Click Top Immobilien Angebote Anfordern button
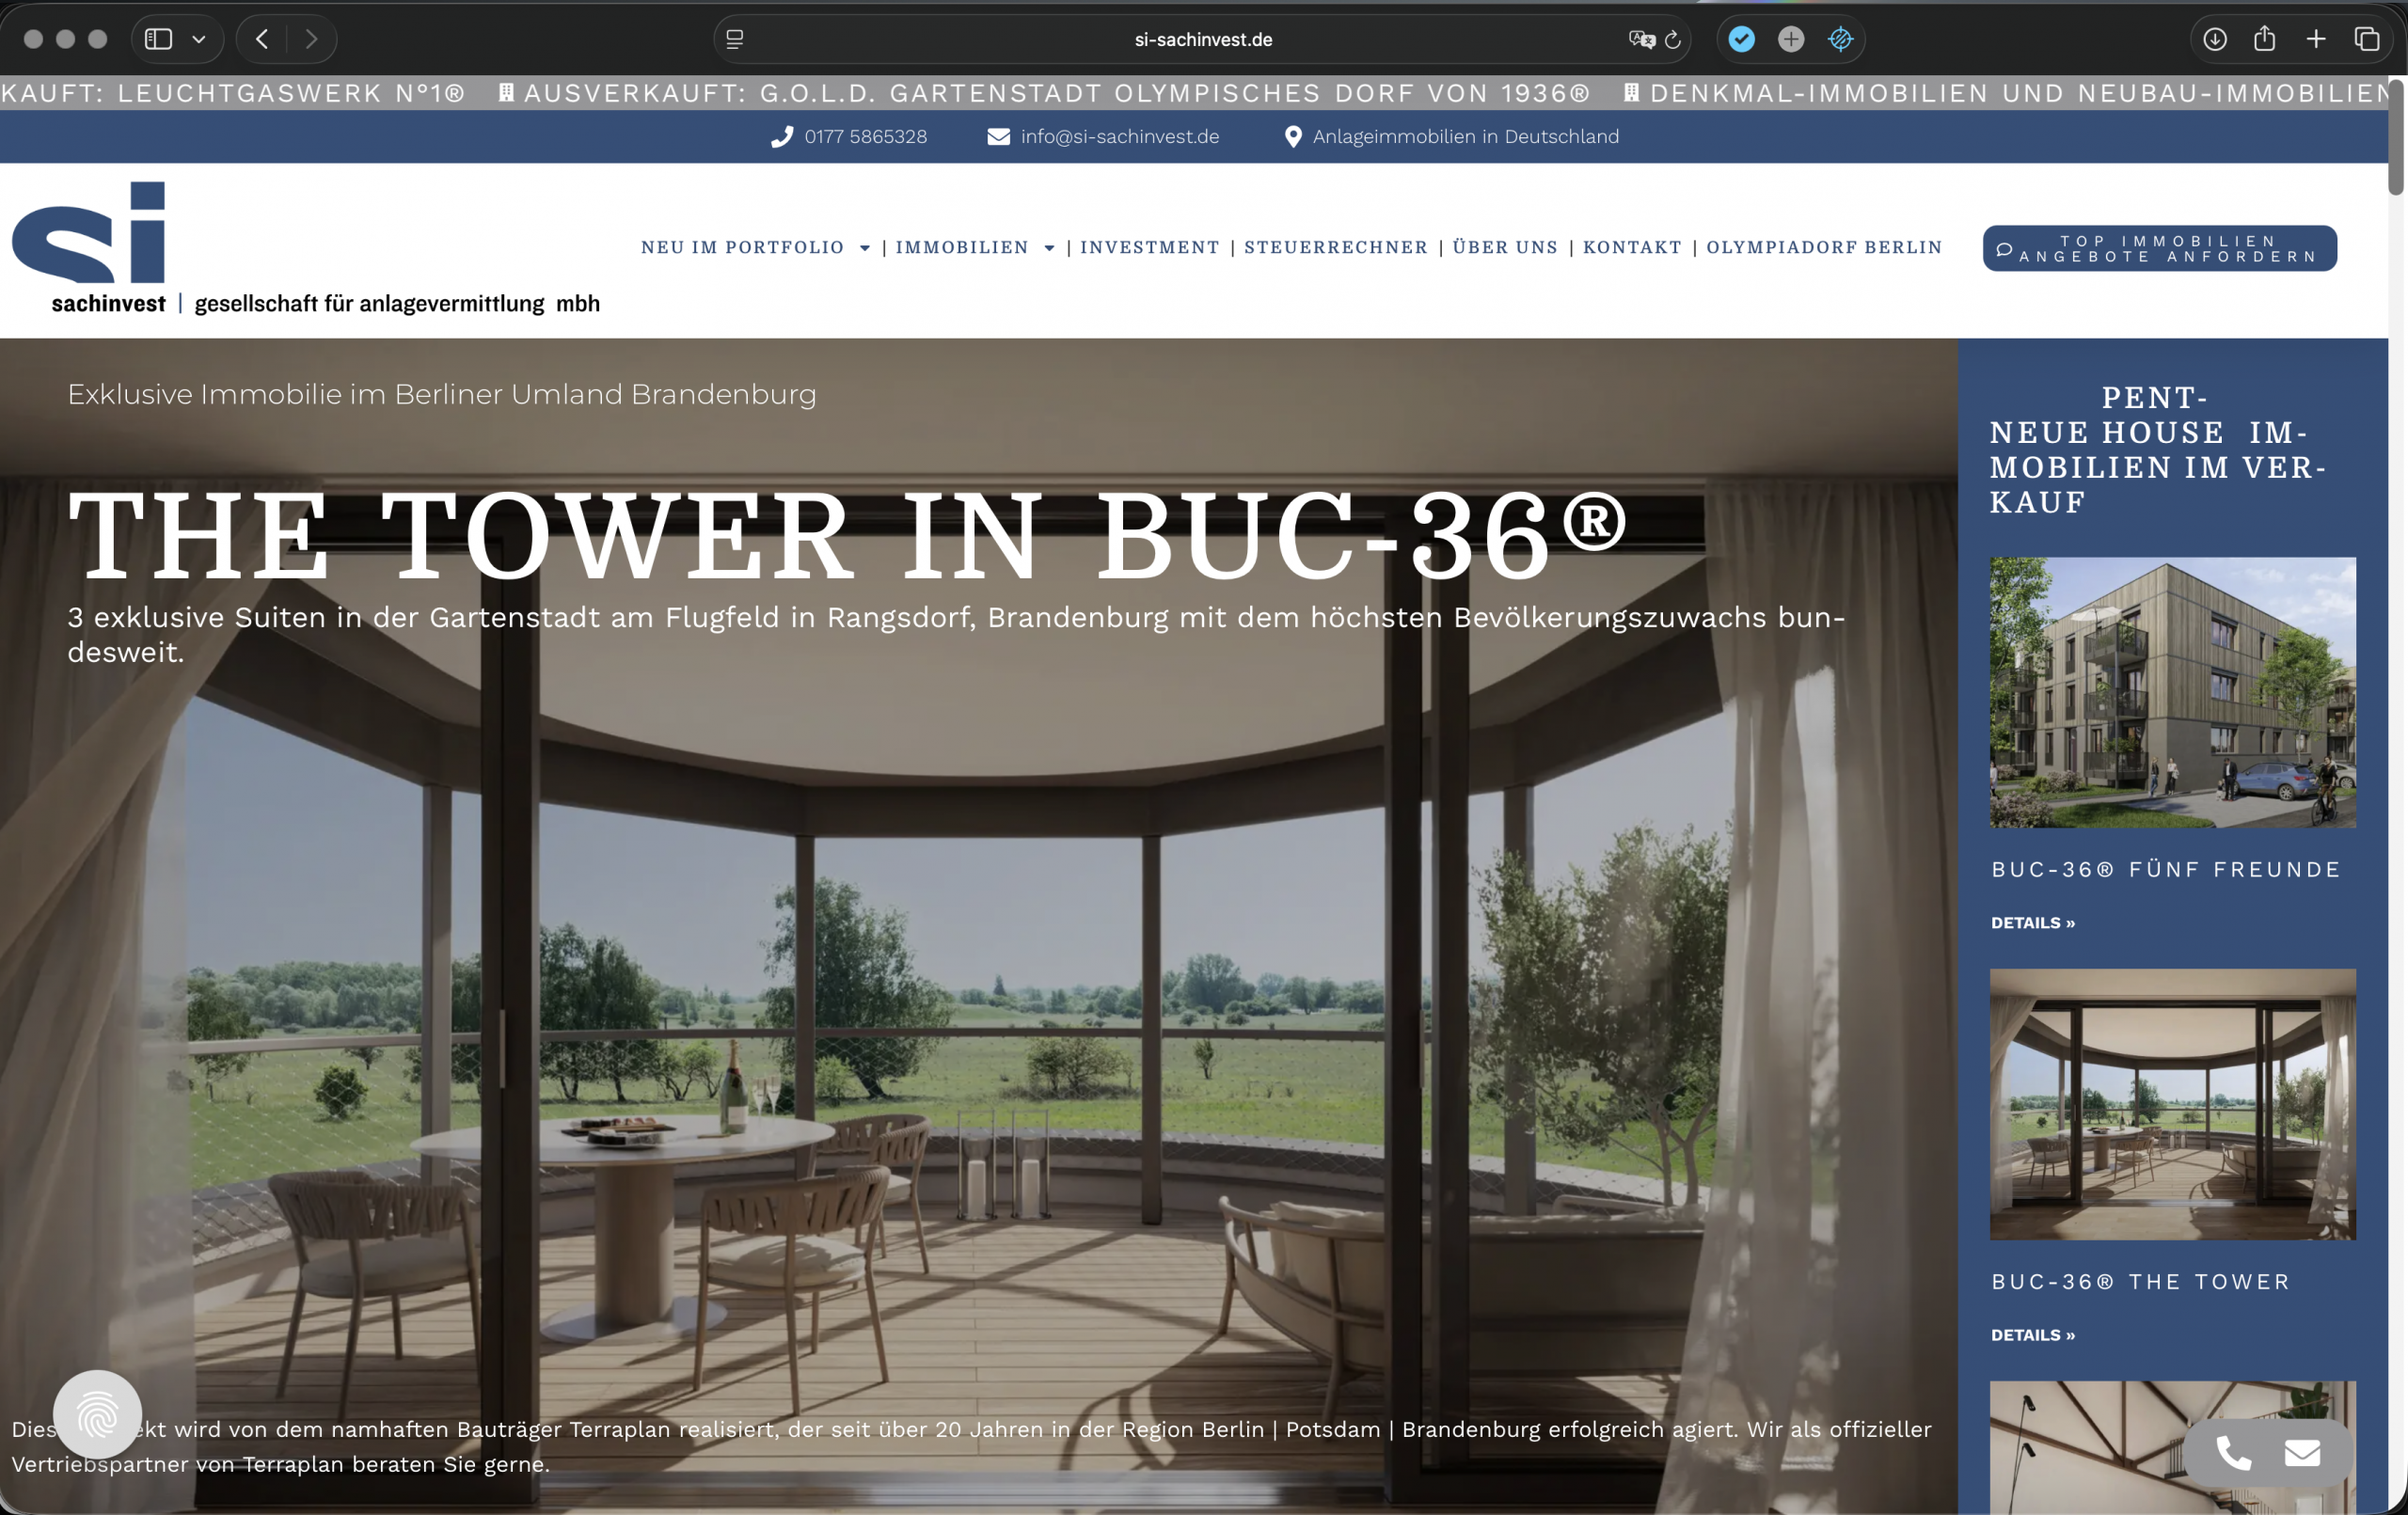The width and height of the screenshot is (2408, 1515). coord(2159,248)
